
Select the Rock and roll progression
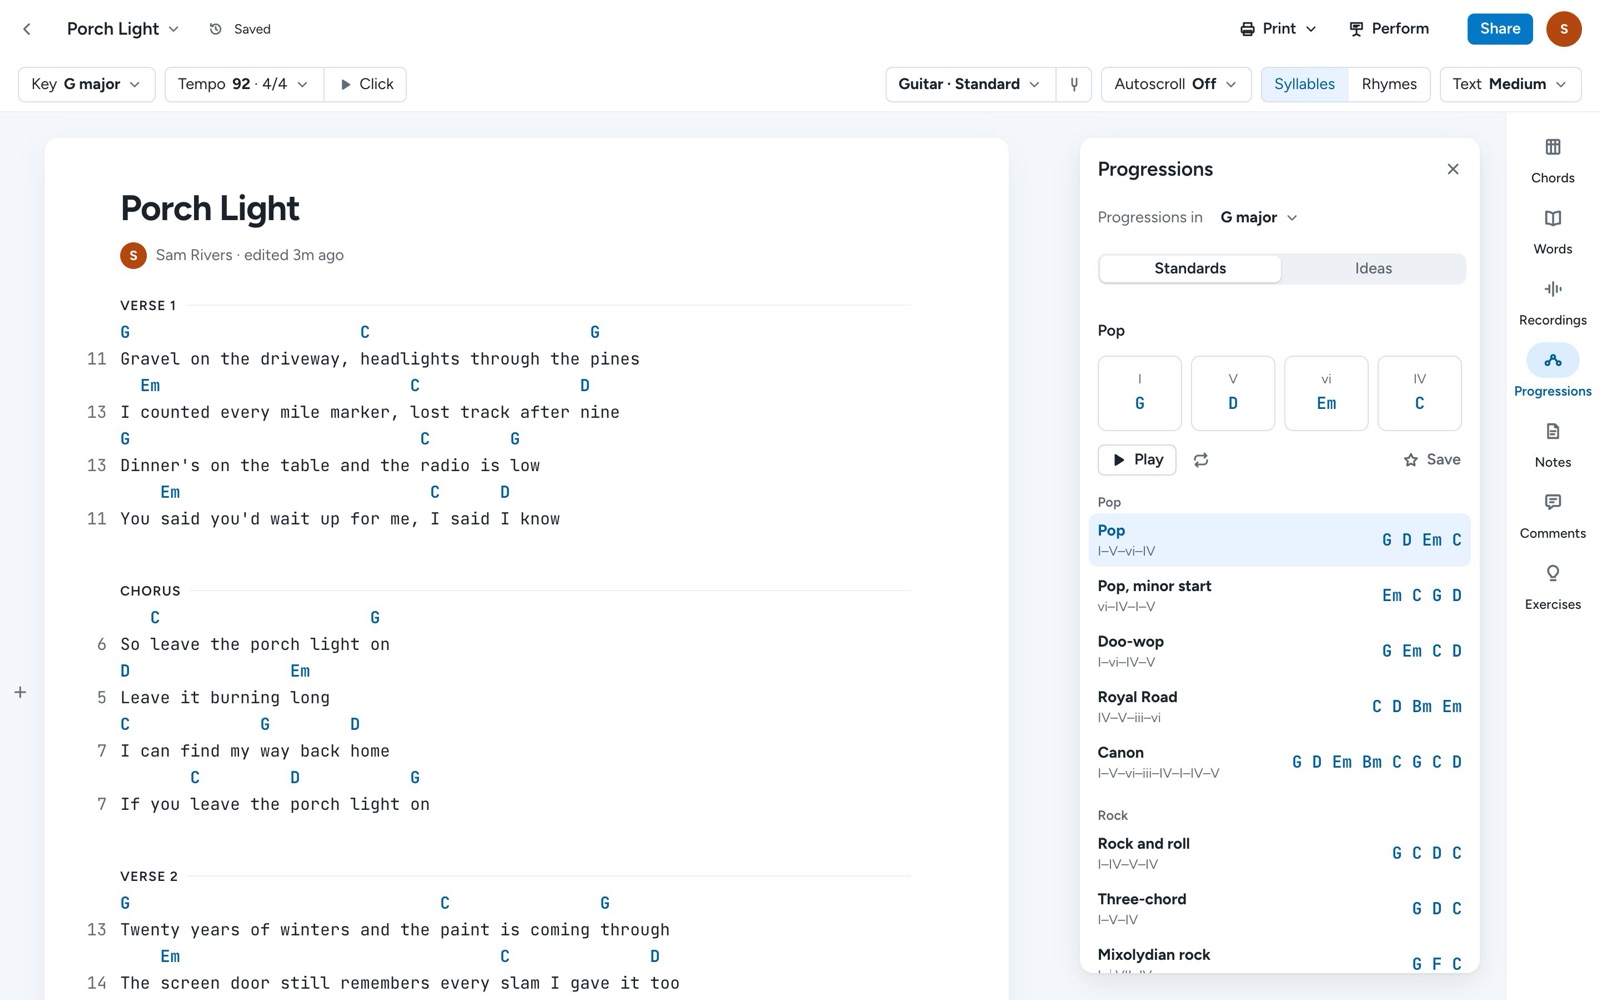1279,853
